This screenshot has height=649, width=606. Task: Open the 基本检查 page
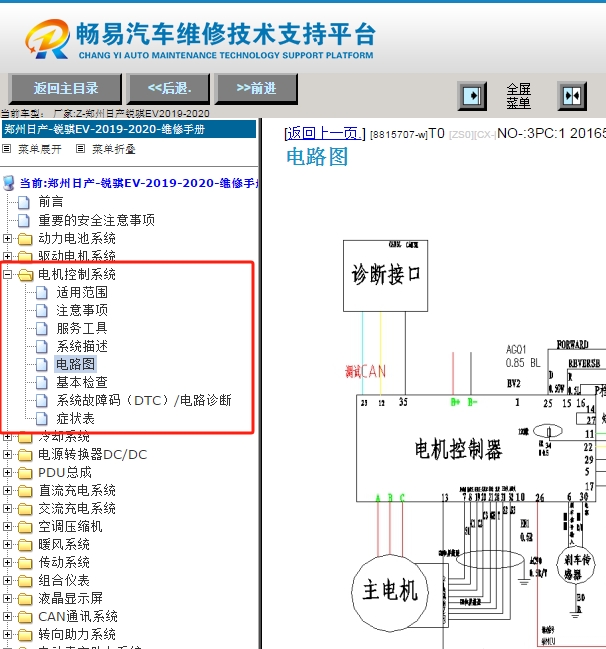tap(82, 382)
